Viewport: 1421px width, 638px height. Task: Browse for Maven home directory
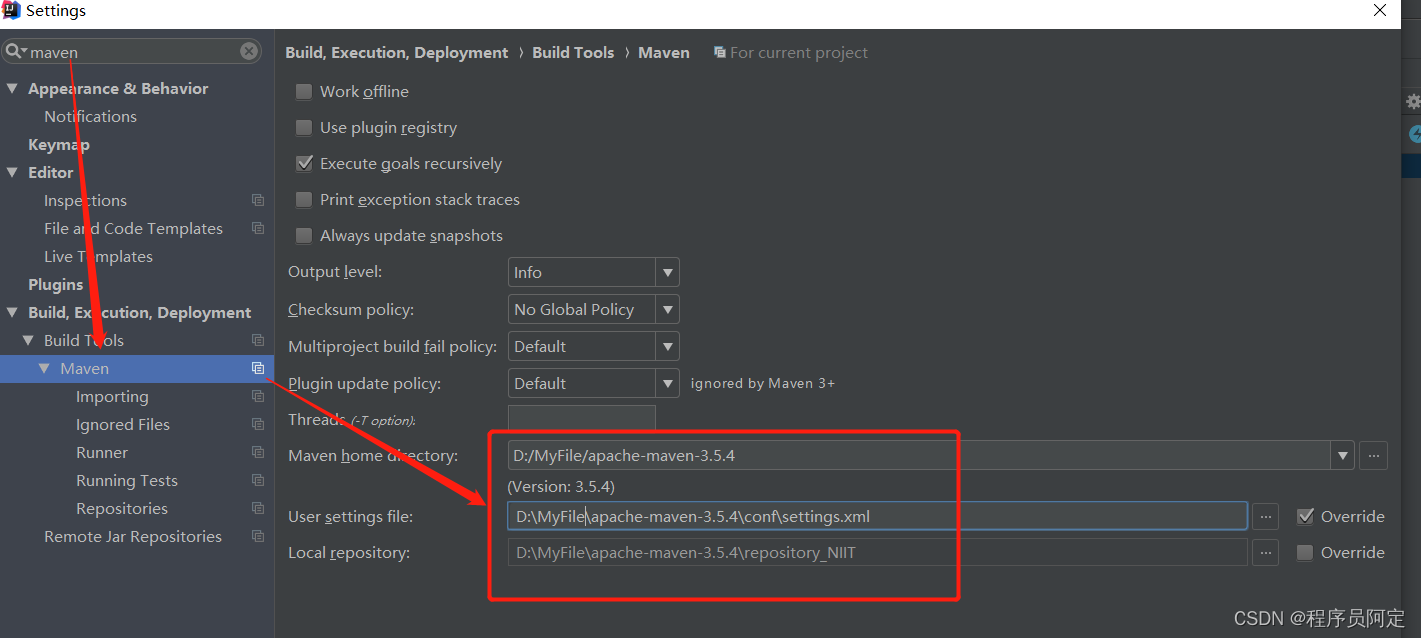click(1373, 455)
